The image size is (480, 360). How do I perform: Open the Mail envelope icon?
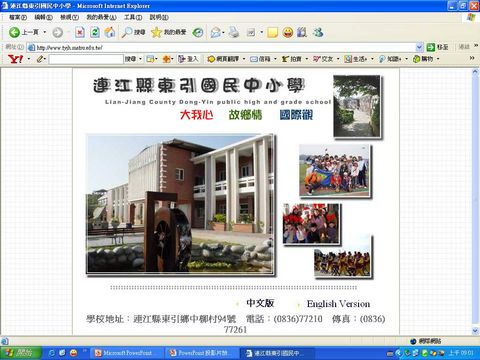pyautogui.click(x=215, y=32)
